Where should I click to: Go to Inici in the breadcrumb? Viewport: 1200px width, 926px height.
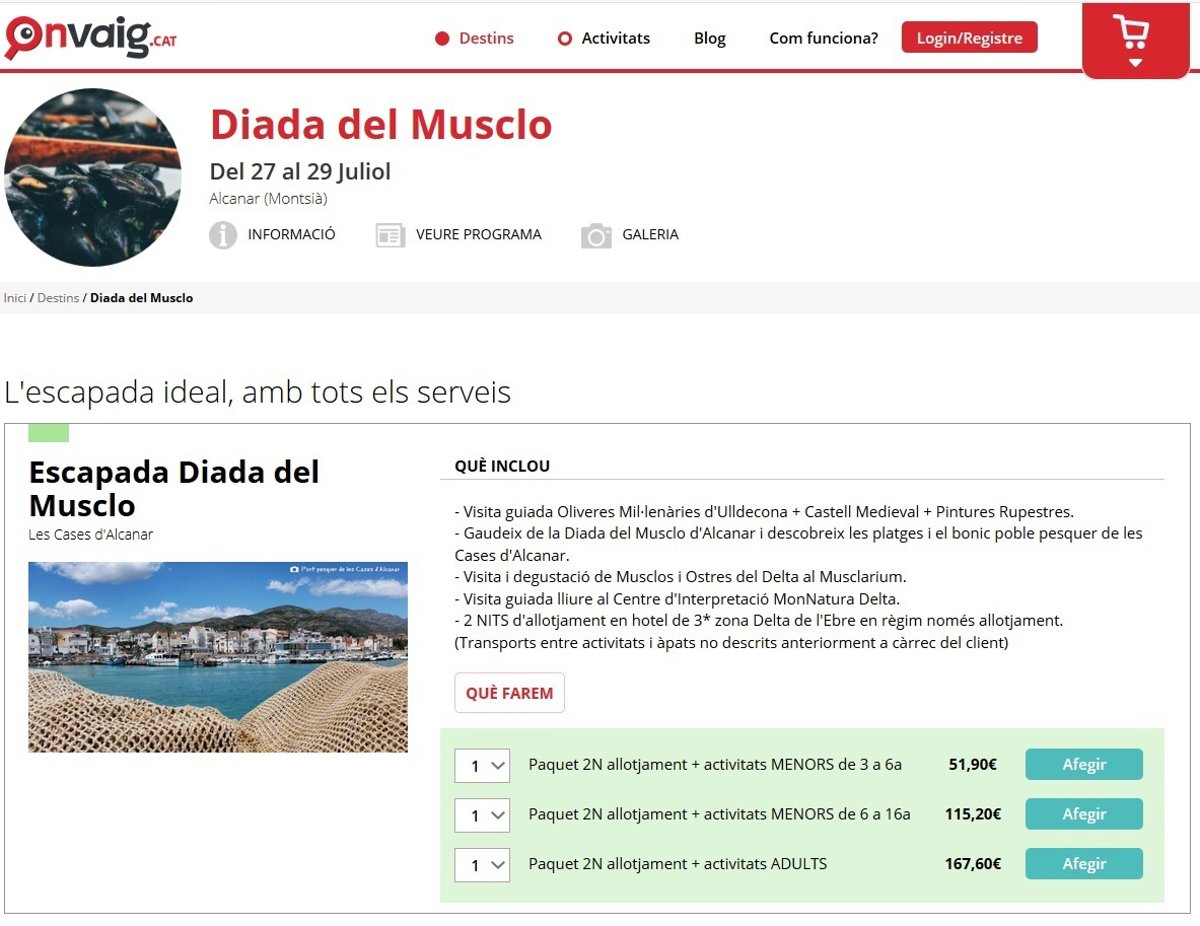[x=15, y=298]
